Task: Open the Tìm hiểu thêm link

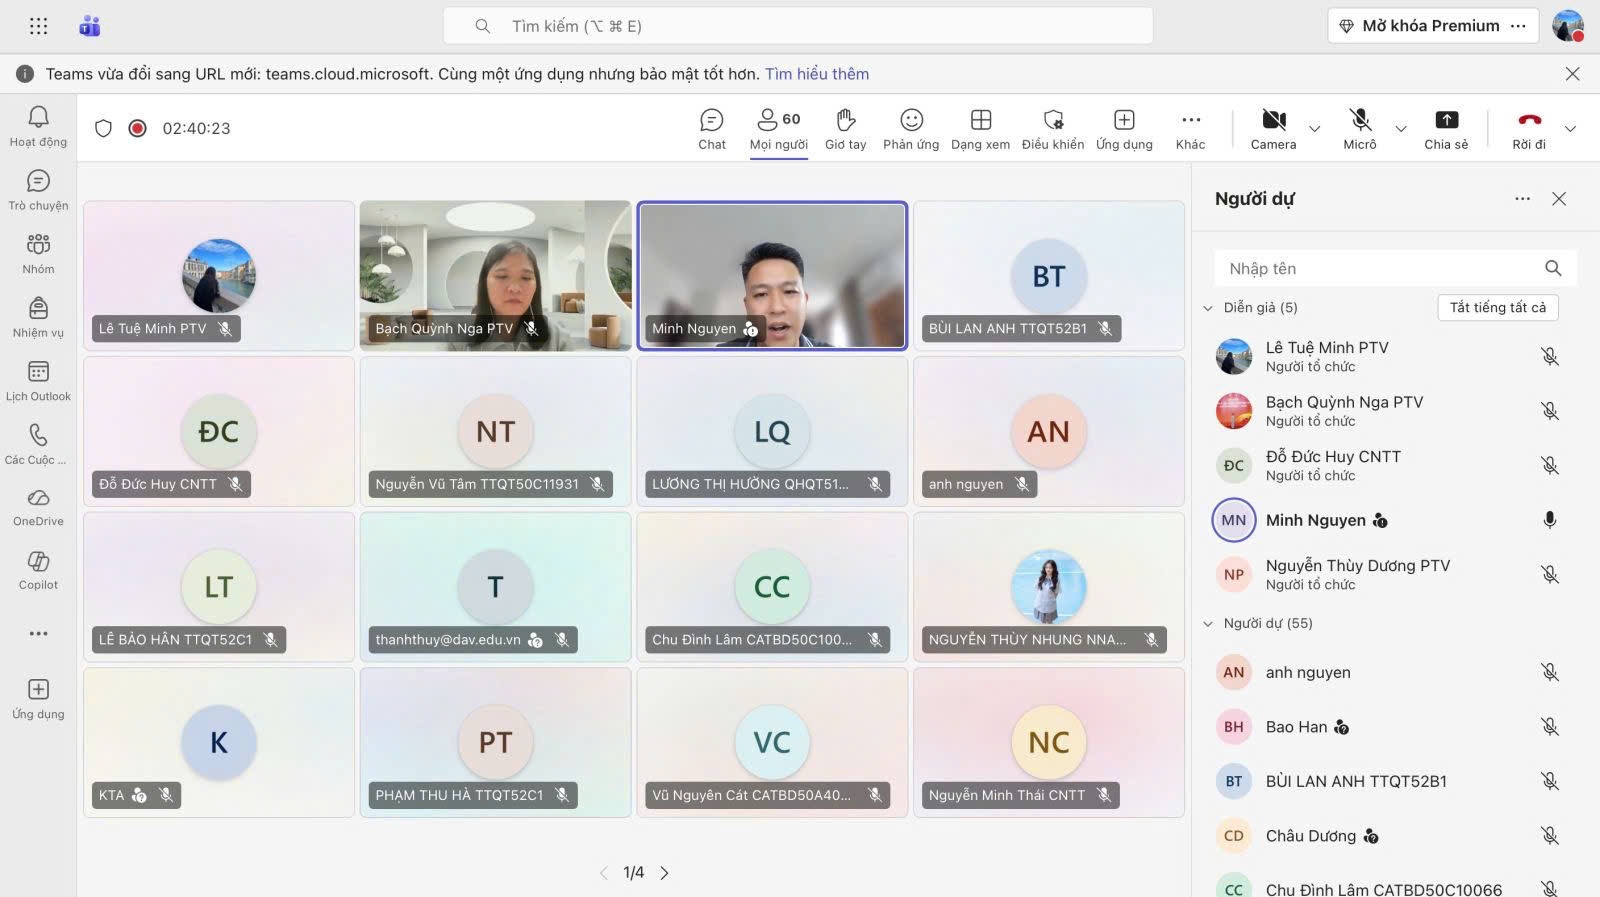Action: coord(816,74)
